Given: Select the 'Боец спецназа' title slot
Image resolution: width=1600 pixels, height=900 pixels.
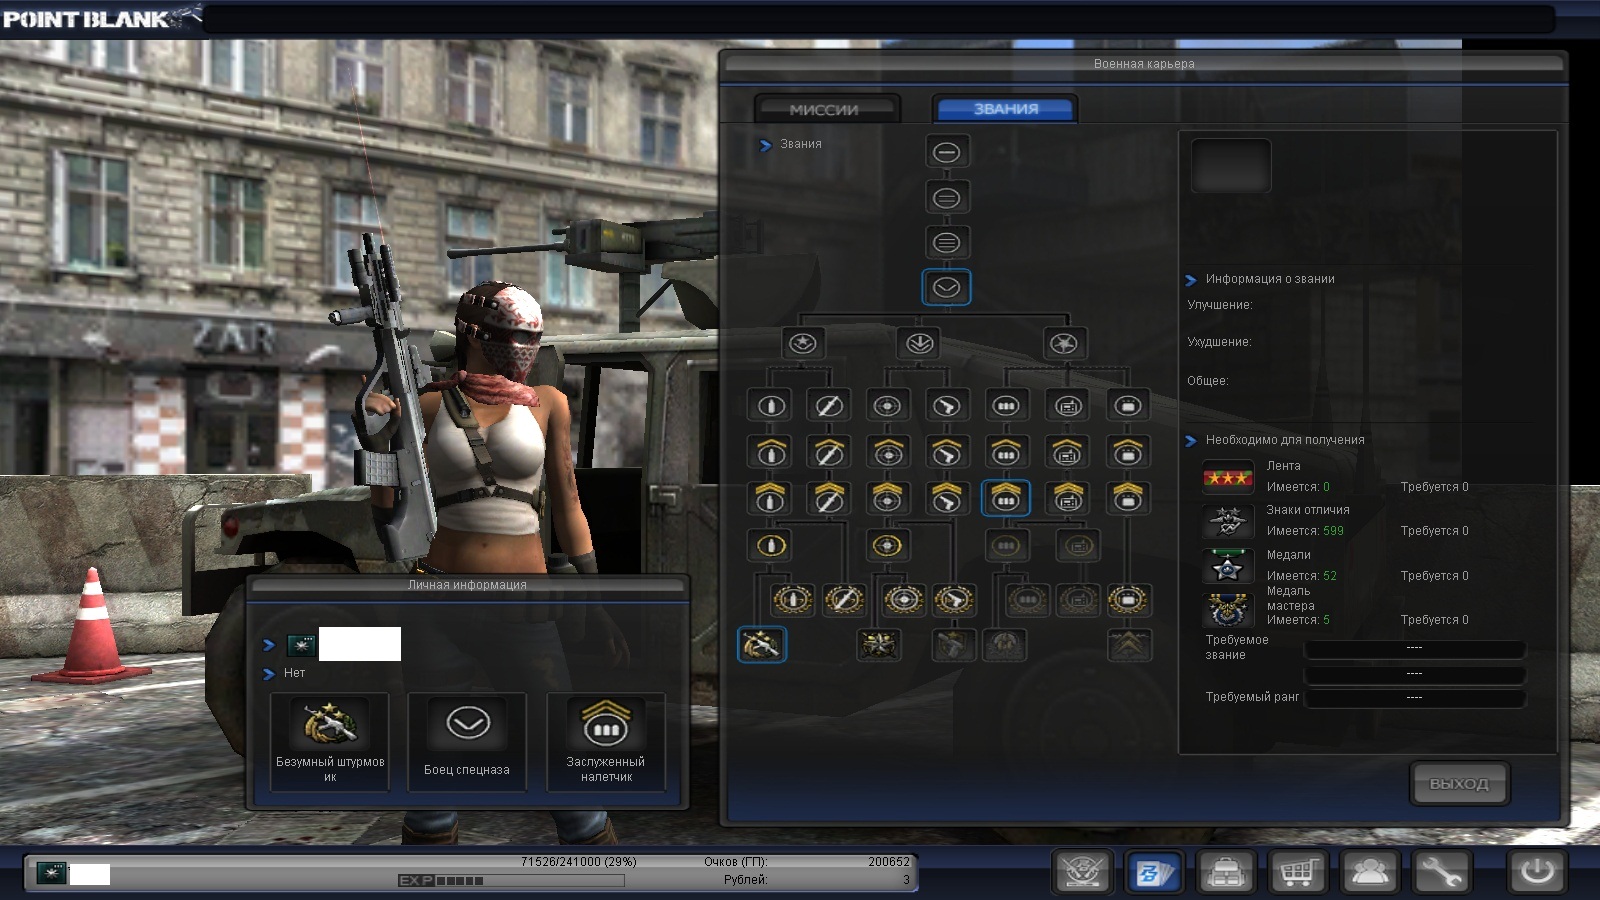Looking at the screenshot, I should click(467, 741).
